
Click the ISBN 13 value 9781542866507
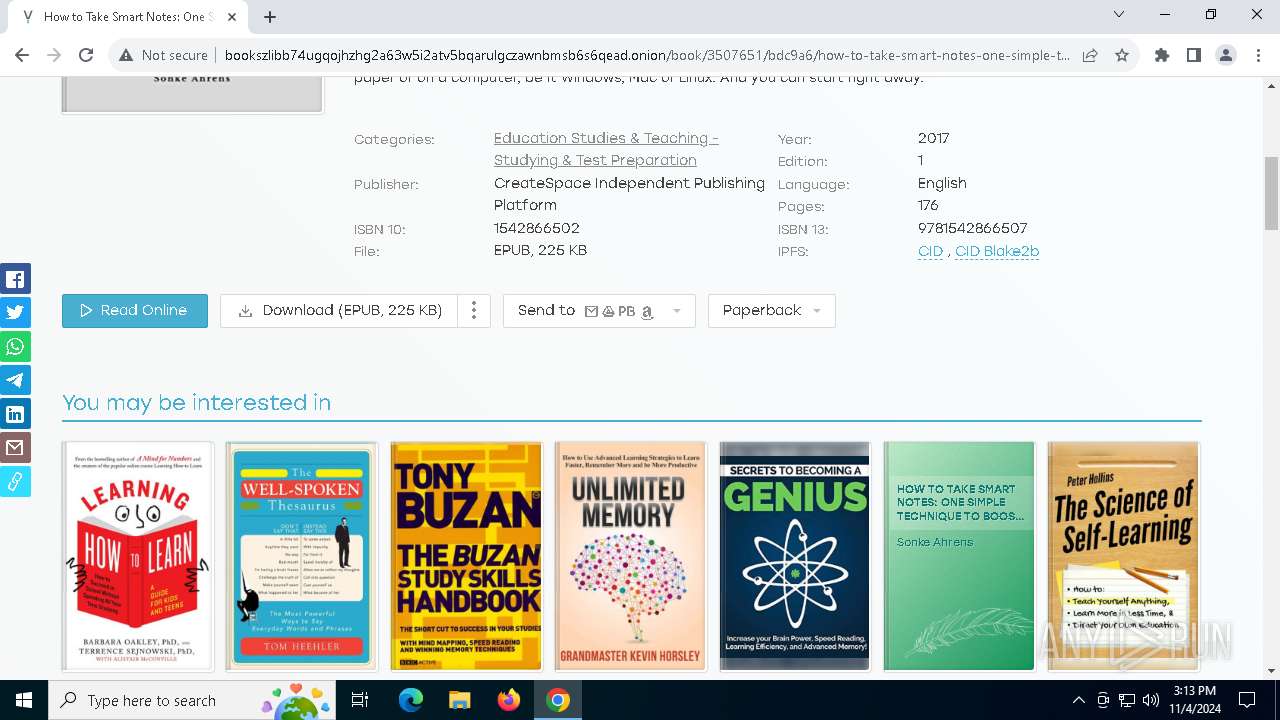point(972,228)
